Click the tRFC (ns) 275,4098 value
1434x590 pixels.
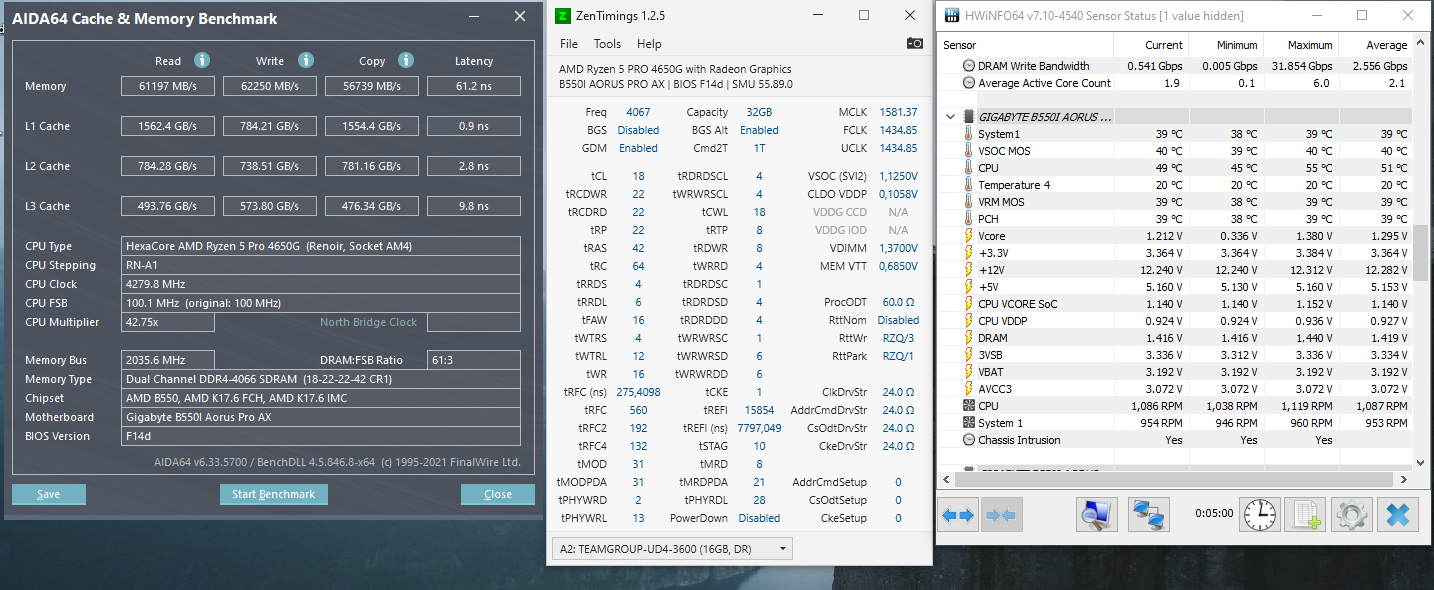(638, 392)
